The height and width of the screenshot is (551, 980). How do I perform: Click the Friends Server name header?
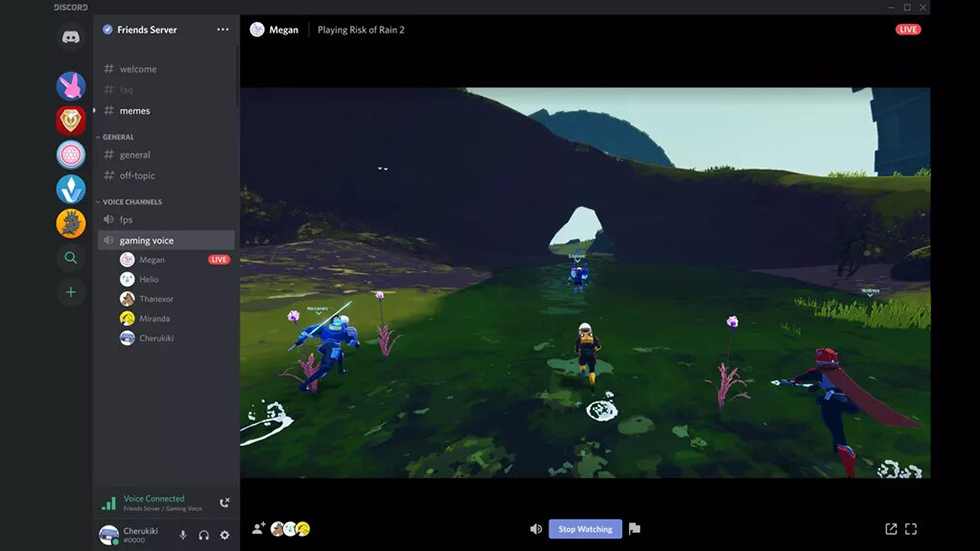coord(147,29)
